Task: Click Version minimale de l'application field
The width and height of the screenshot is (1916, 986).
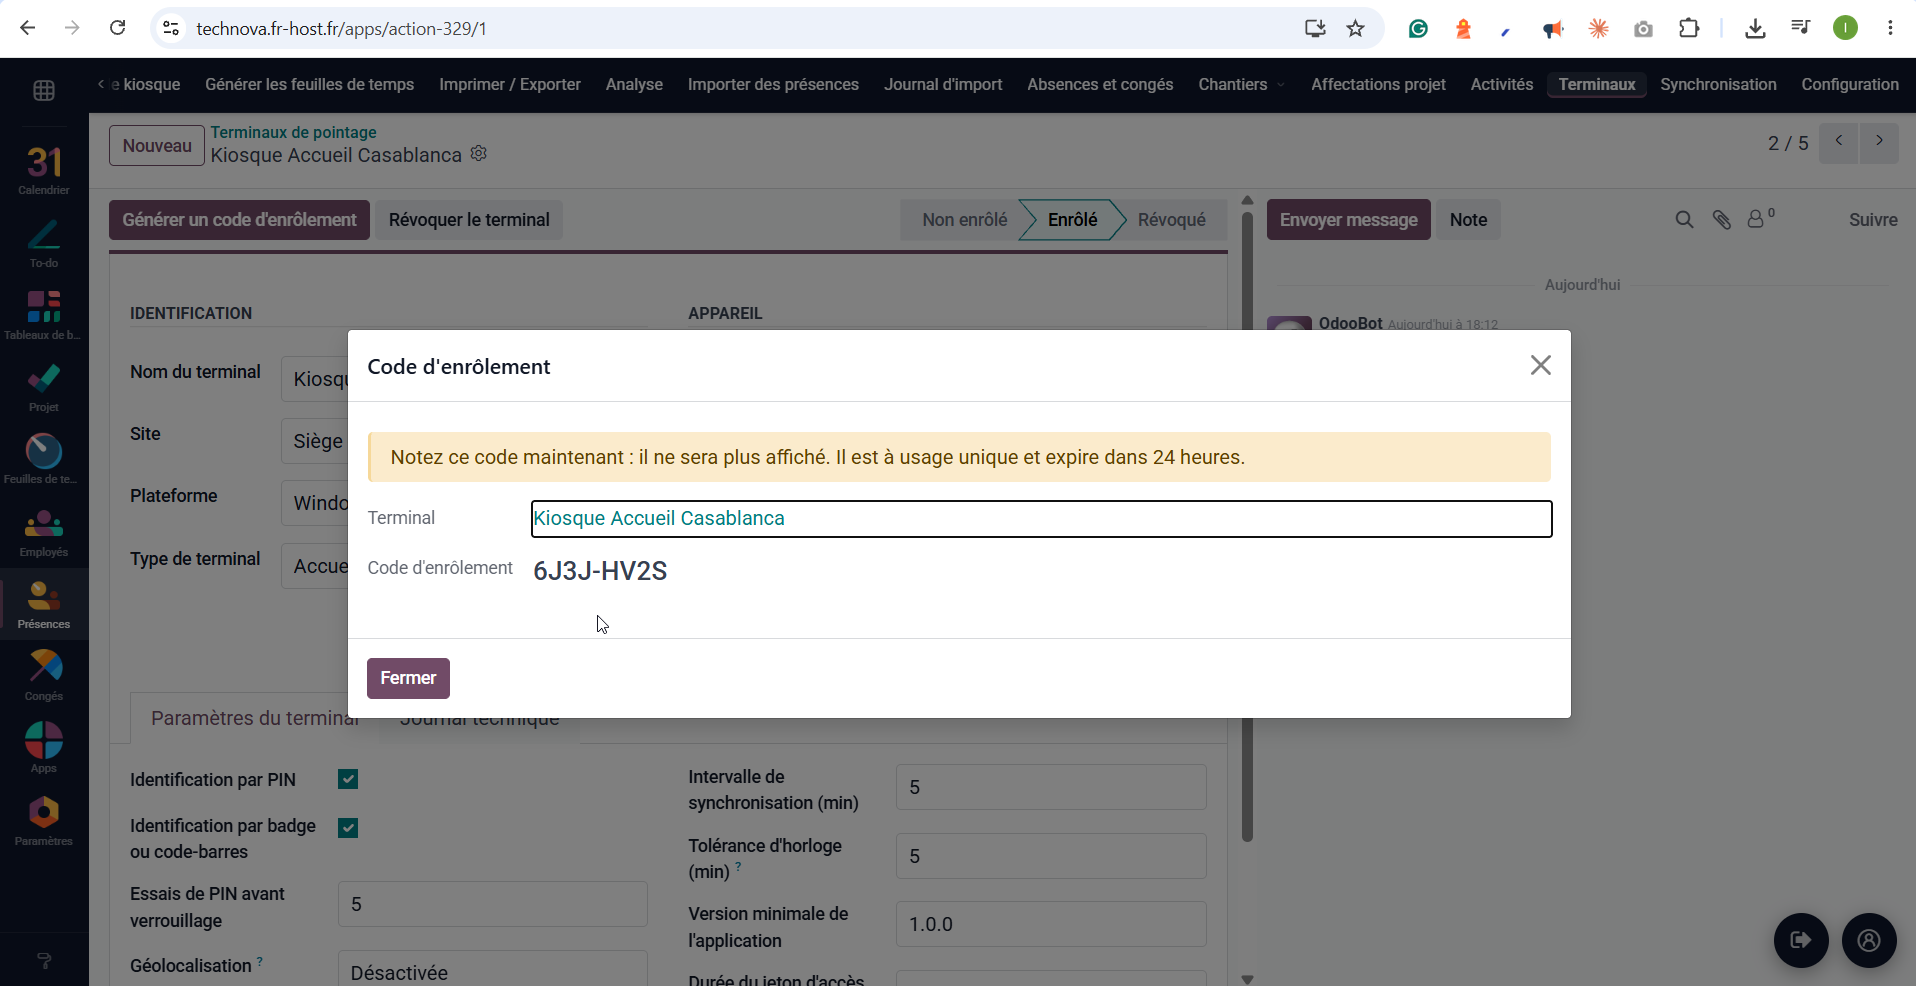Action: [1051, 924]
